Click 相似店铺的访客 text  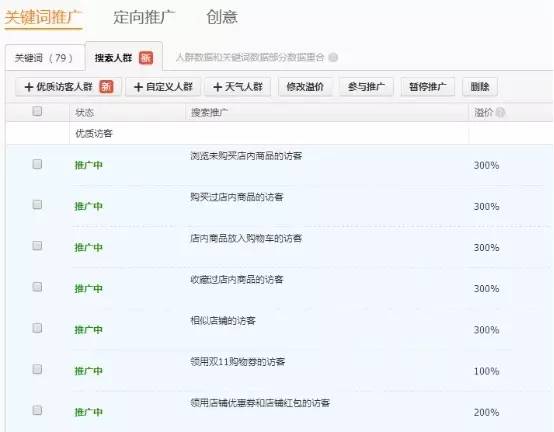pos(223,321)
